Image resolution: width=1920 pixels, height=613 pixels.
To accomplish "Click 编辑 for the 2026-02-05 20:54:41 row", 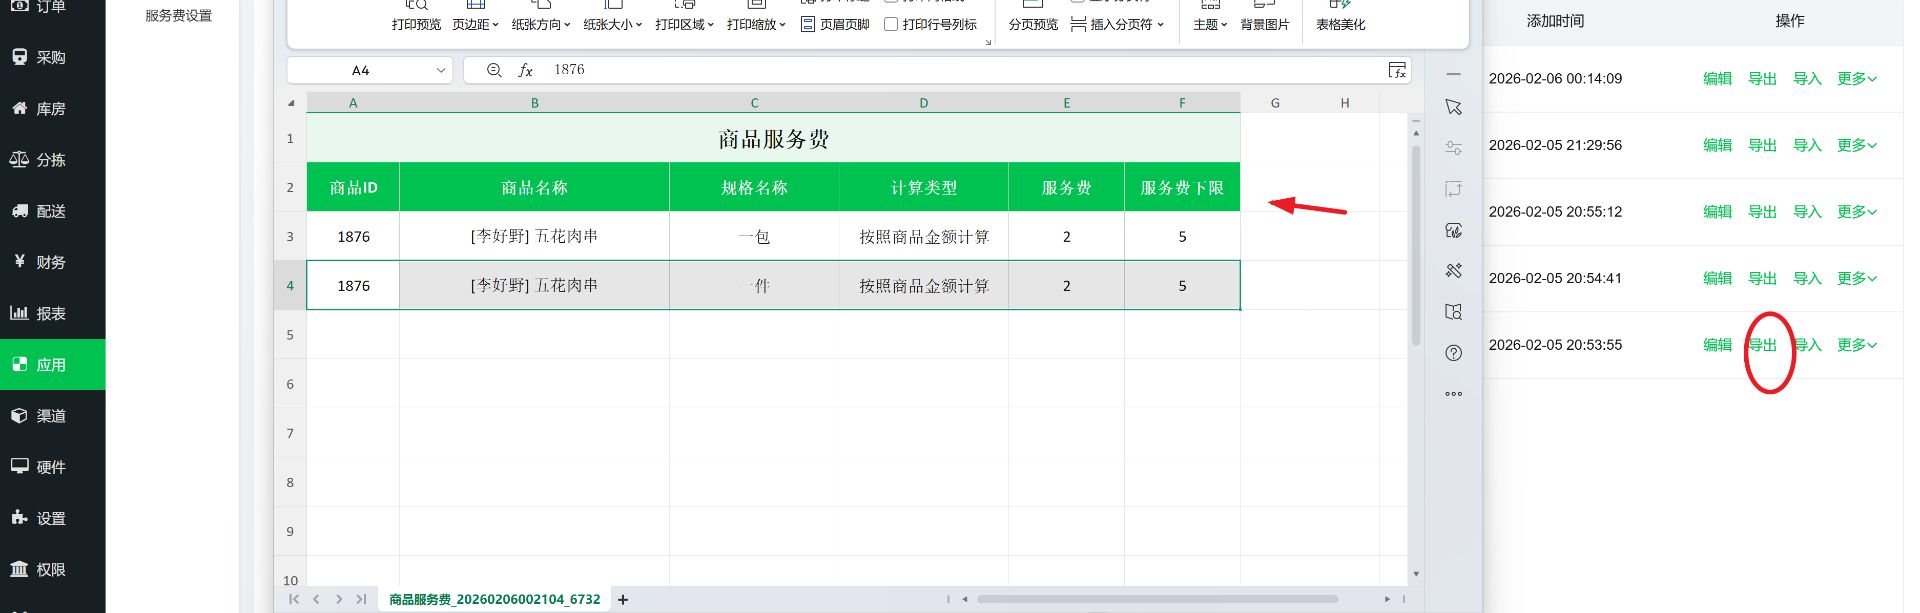I will click(x=1717, y=278).
